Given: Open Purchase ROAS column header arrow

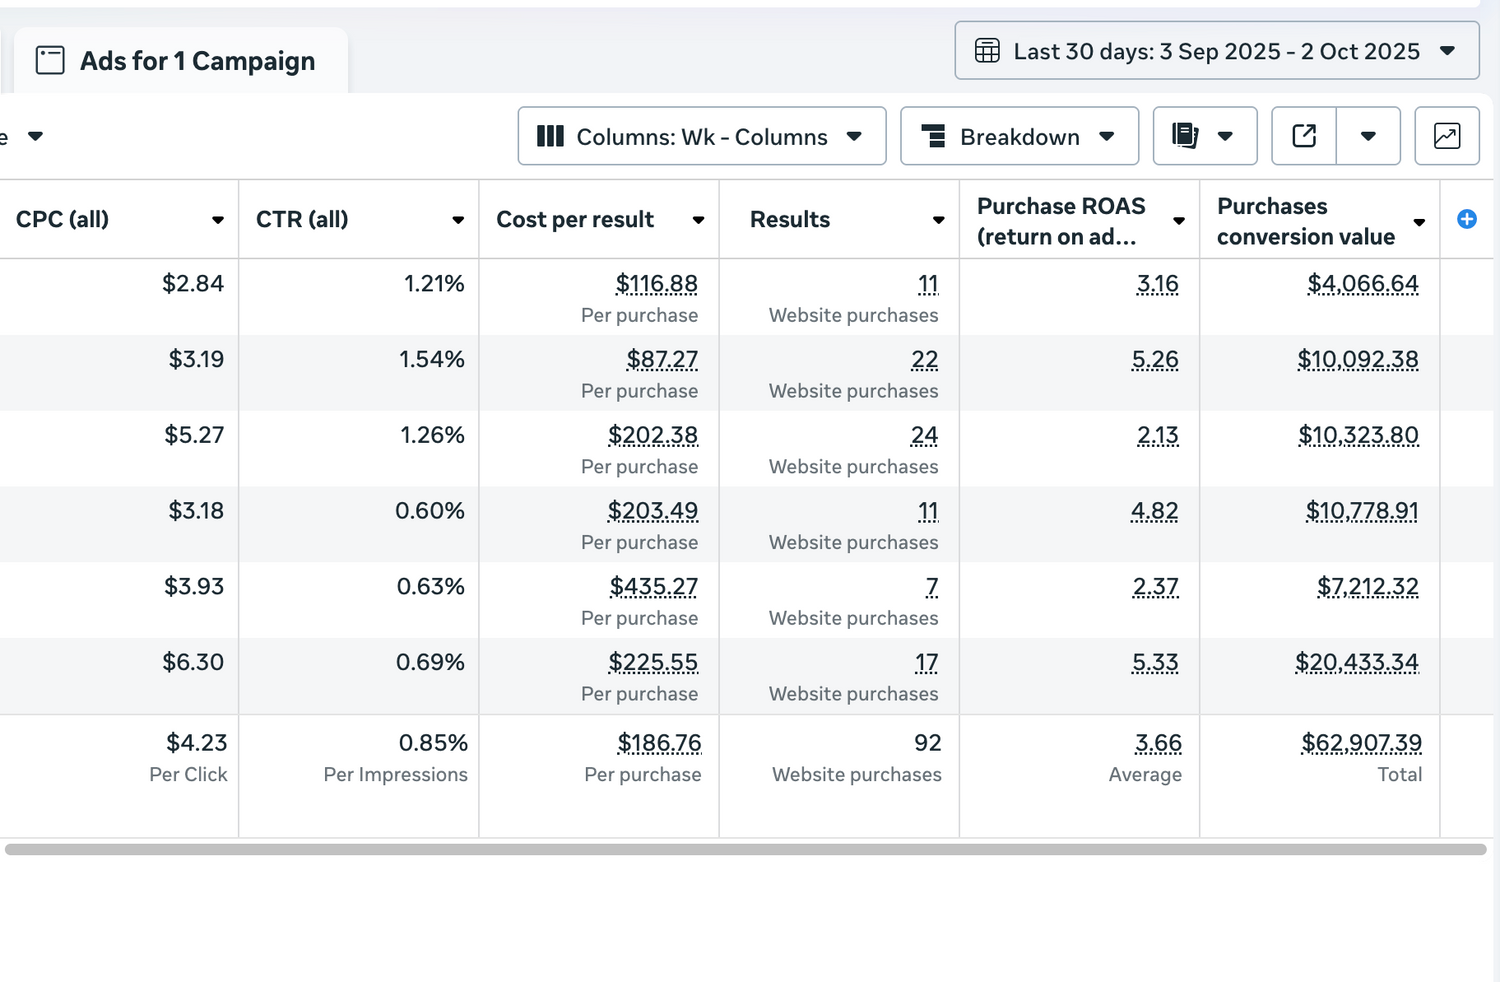Looking at the screenshot, I should [1178, 220].
